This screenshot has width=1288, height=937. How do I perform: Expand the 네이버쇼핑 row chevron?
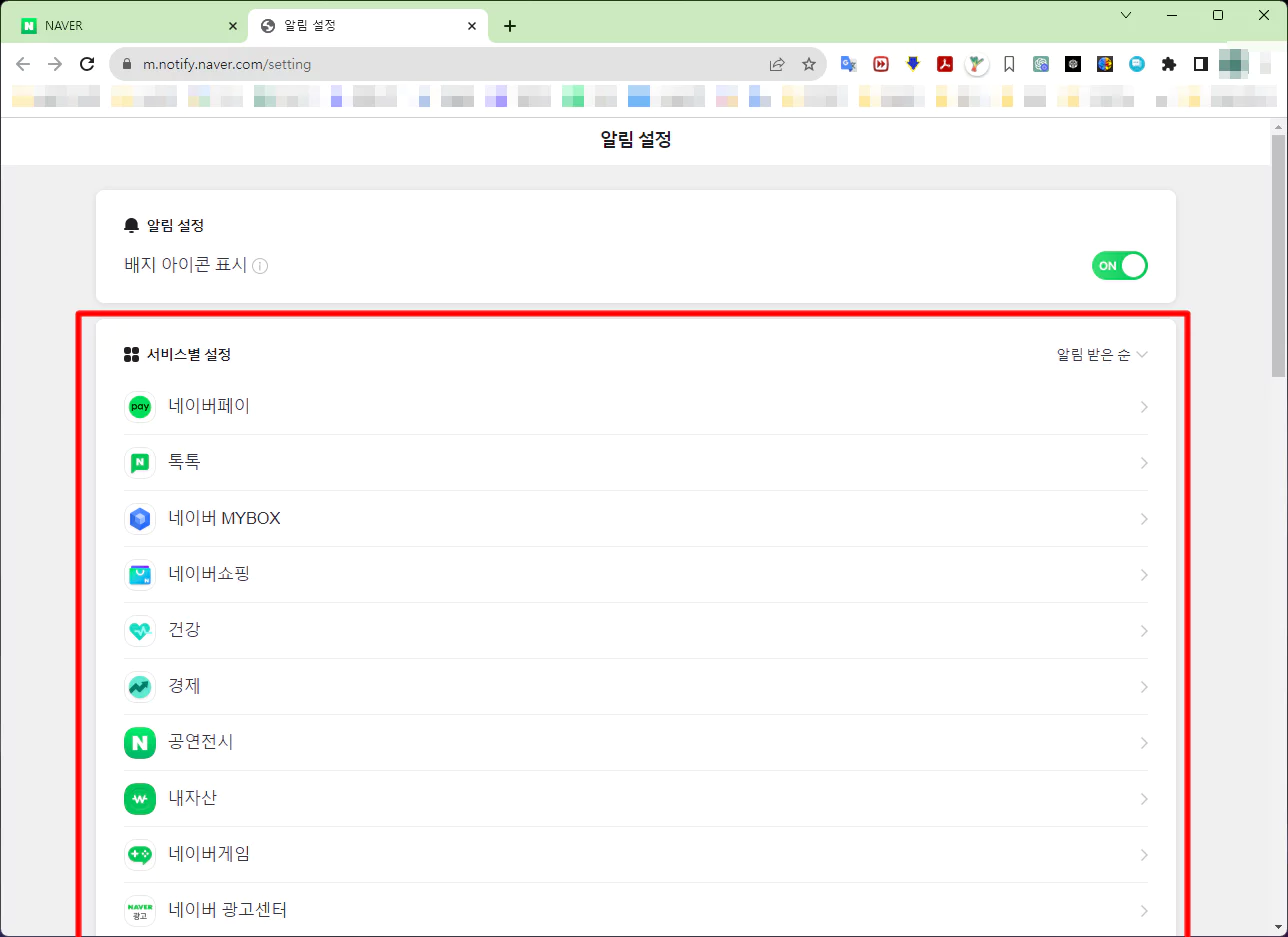(x=1143, y=575)
